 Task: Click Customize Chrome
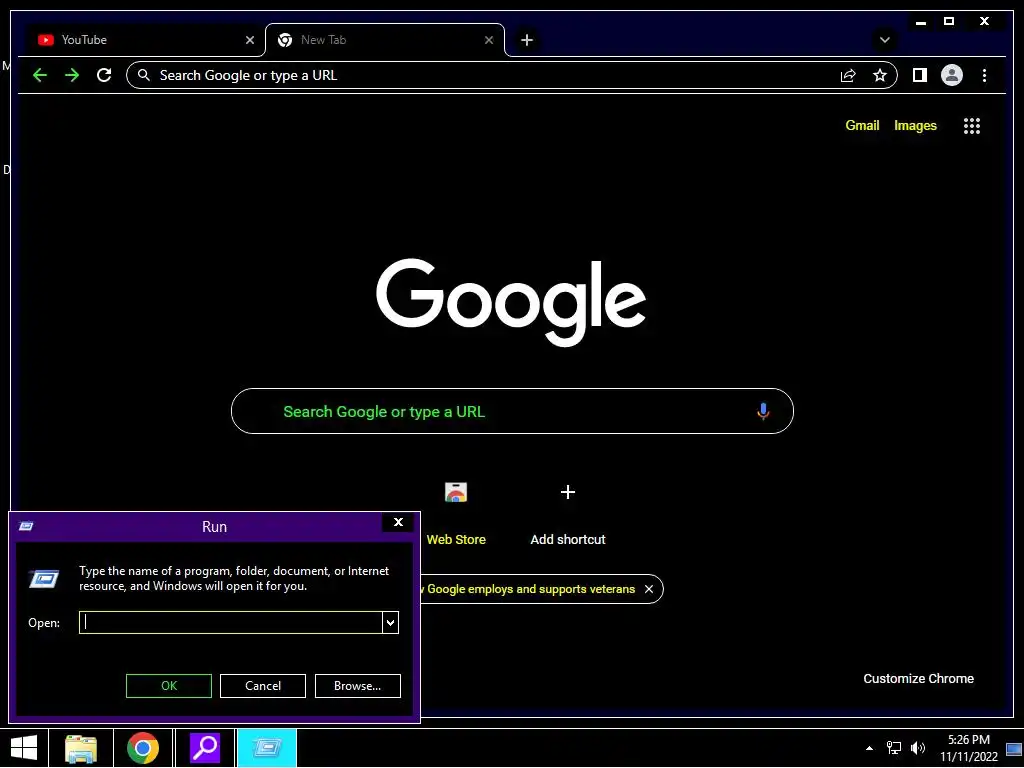[x=918, y=679]
